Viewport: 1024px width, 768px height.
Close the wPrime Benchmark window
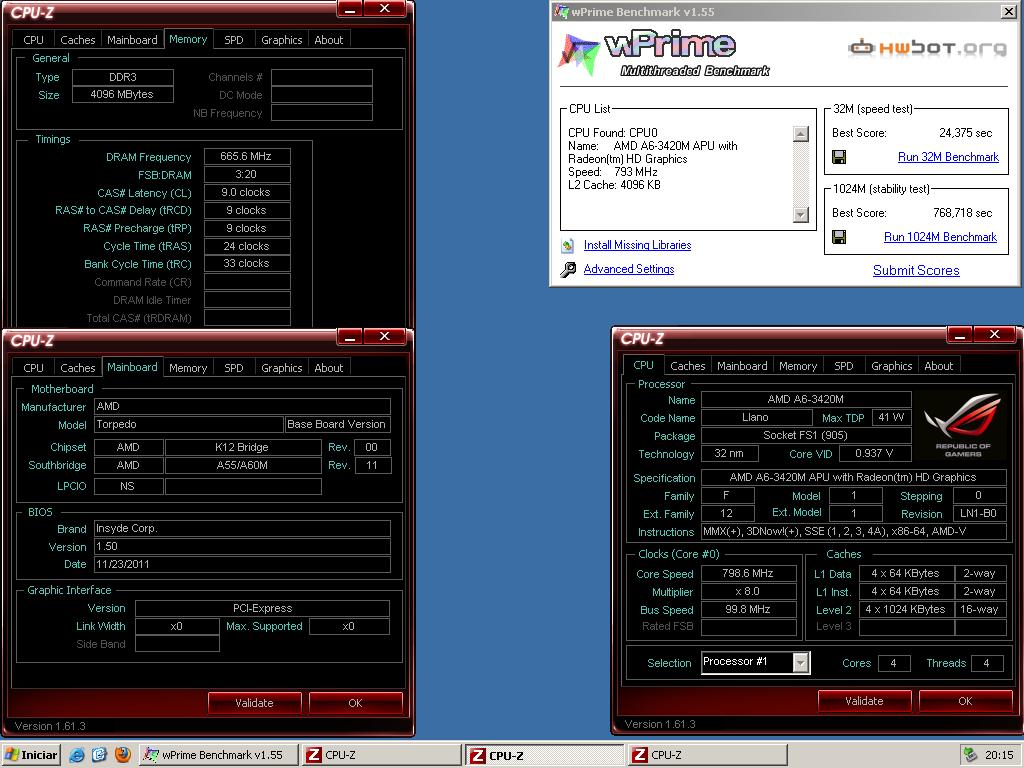click(1008, 11)
